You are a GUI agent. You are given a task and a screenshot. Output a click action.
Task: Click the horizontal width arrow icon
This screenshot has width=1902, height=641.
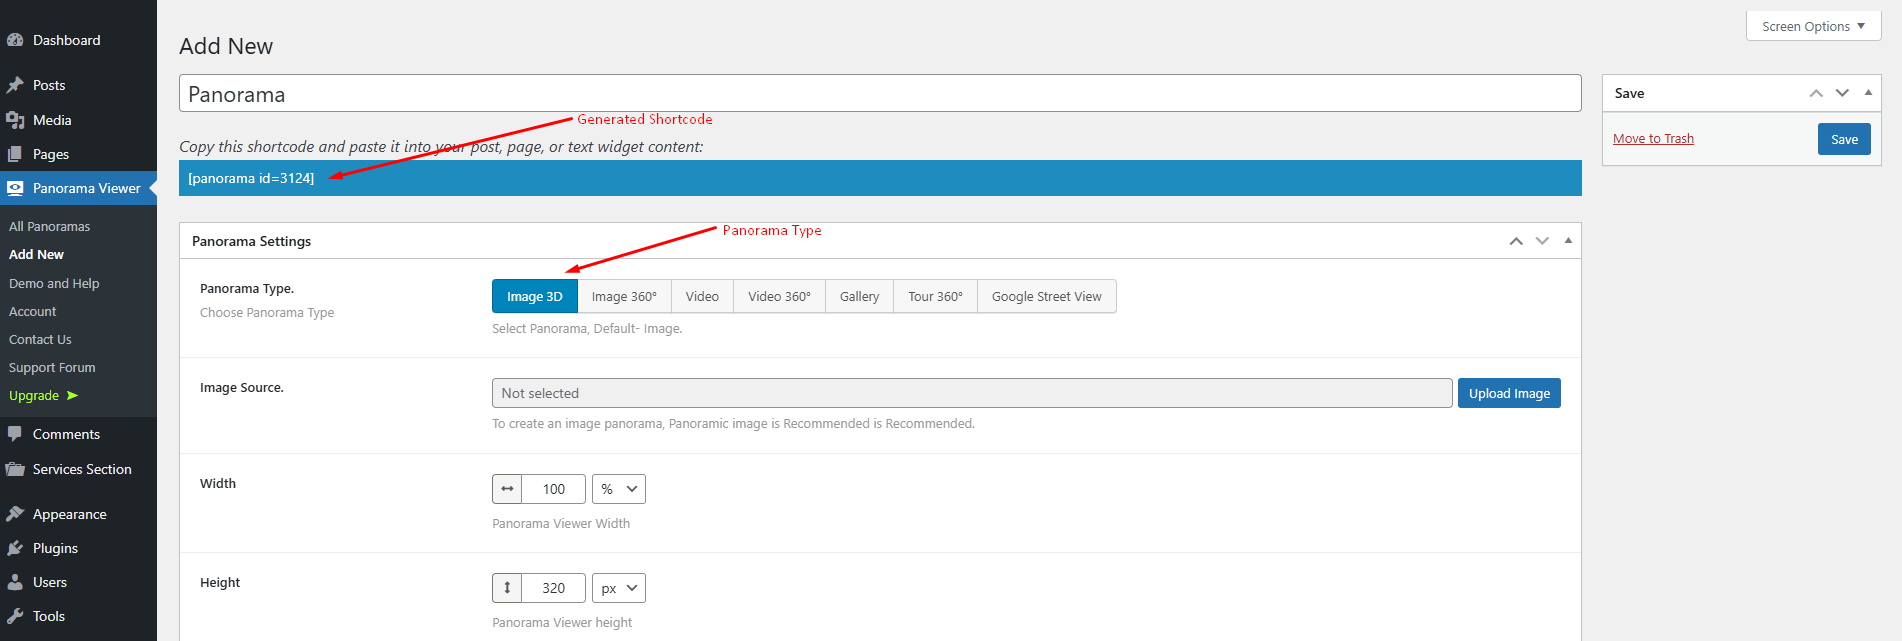pyautogui.click(x=507, y=489)
